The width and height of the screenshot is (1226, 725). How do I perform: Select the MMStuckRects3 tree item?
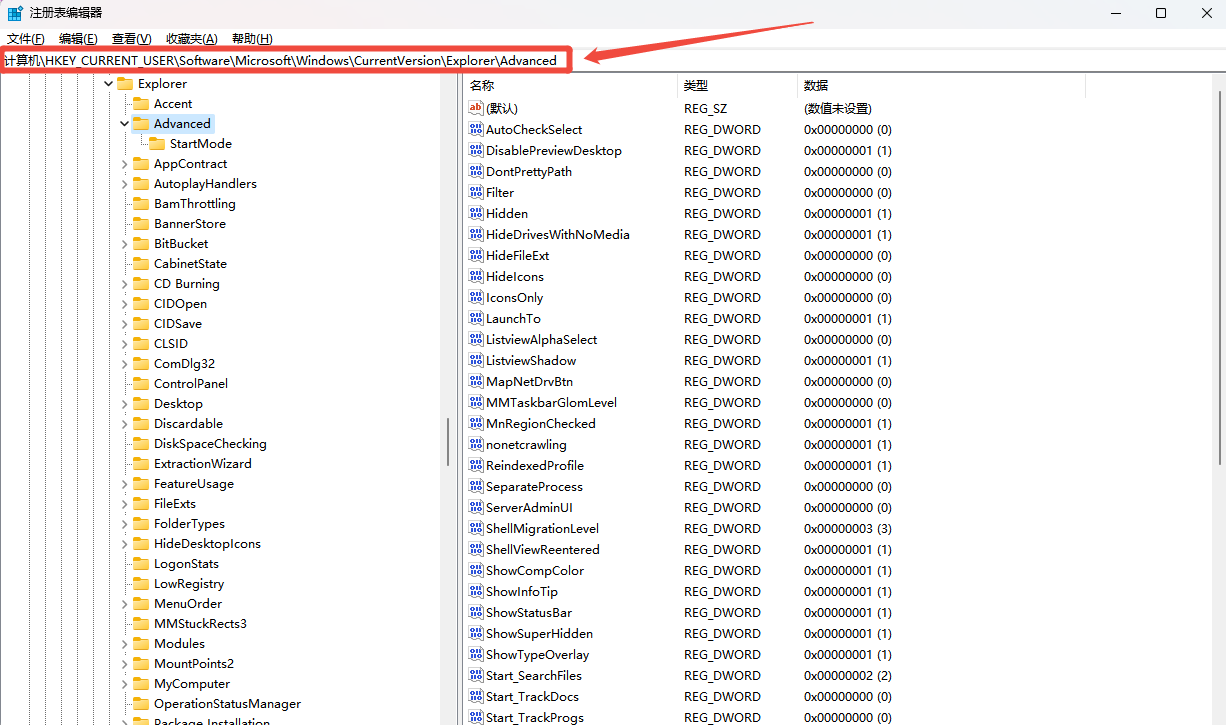point(200,623)
